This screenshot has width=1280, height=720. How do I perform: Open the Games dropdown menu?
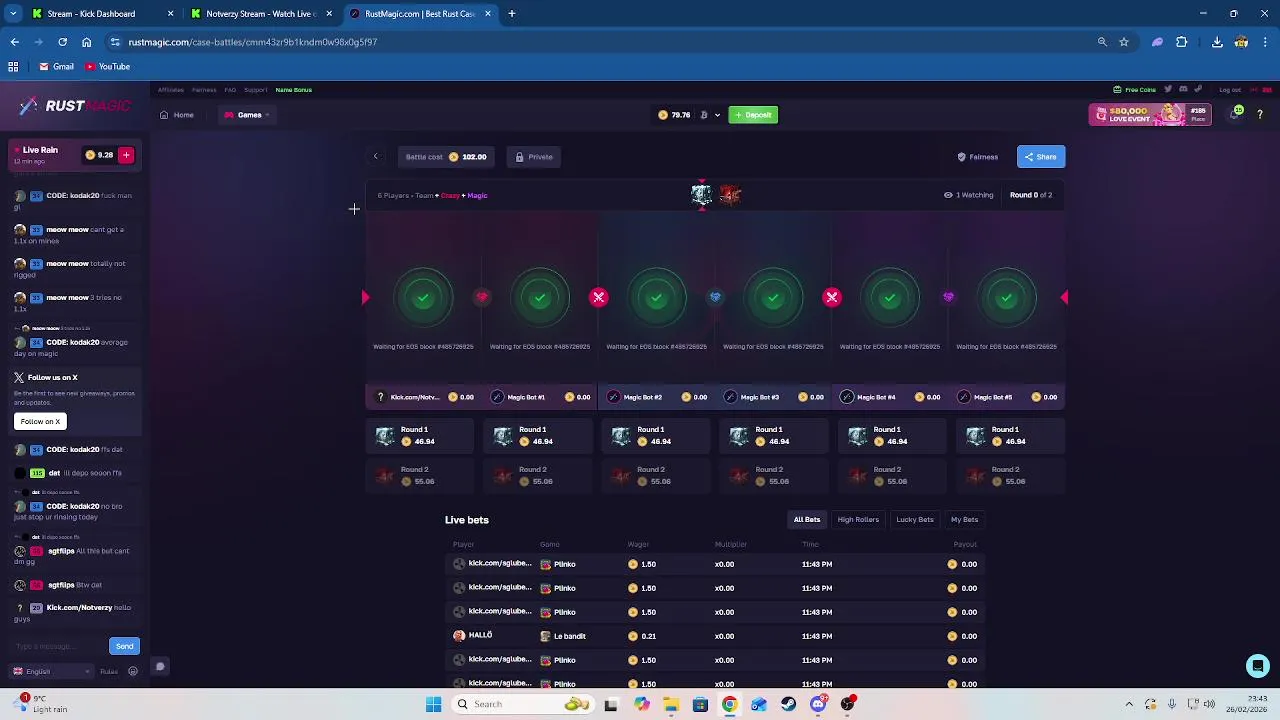click(246, 115)
